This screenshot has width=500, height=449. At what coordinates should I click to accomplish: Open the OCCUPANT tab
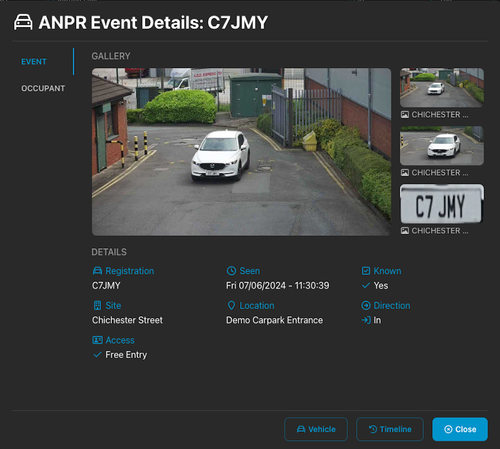[x=43, y=88]
